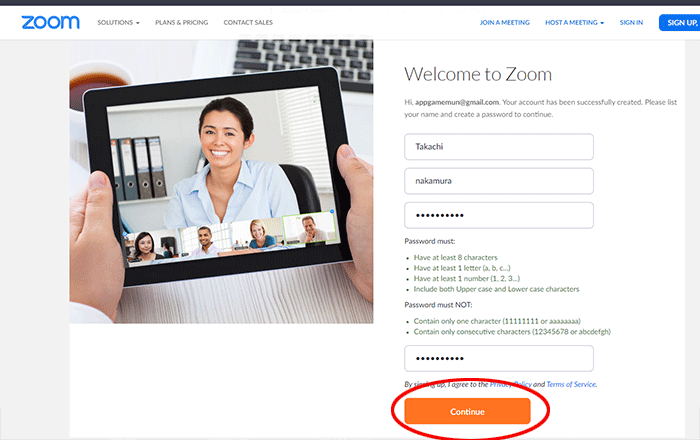Click the appgamemun@gmail.com email text
The width and height of the screenshot is (700, 440).
[457, 102]
